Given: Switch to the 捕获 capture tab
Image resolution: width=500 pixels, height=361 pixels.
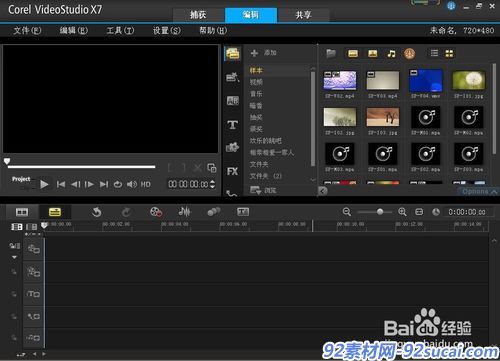Looking at the screenshot, I should point(198,15).
